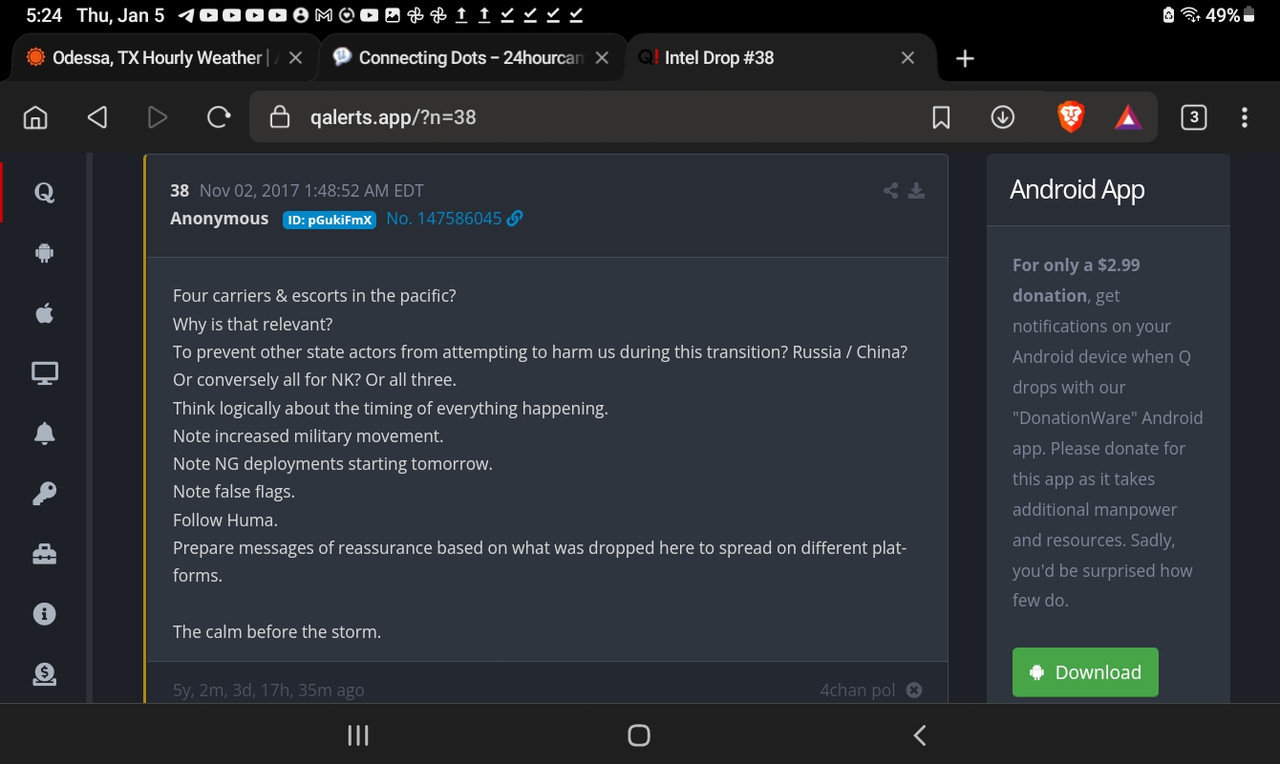
Task: Click the 'Anonymous' poster name
Action: coord(219,218)
